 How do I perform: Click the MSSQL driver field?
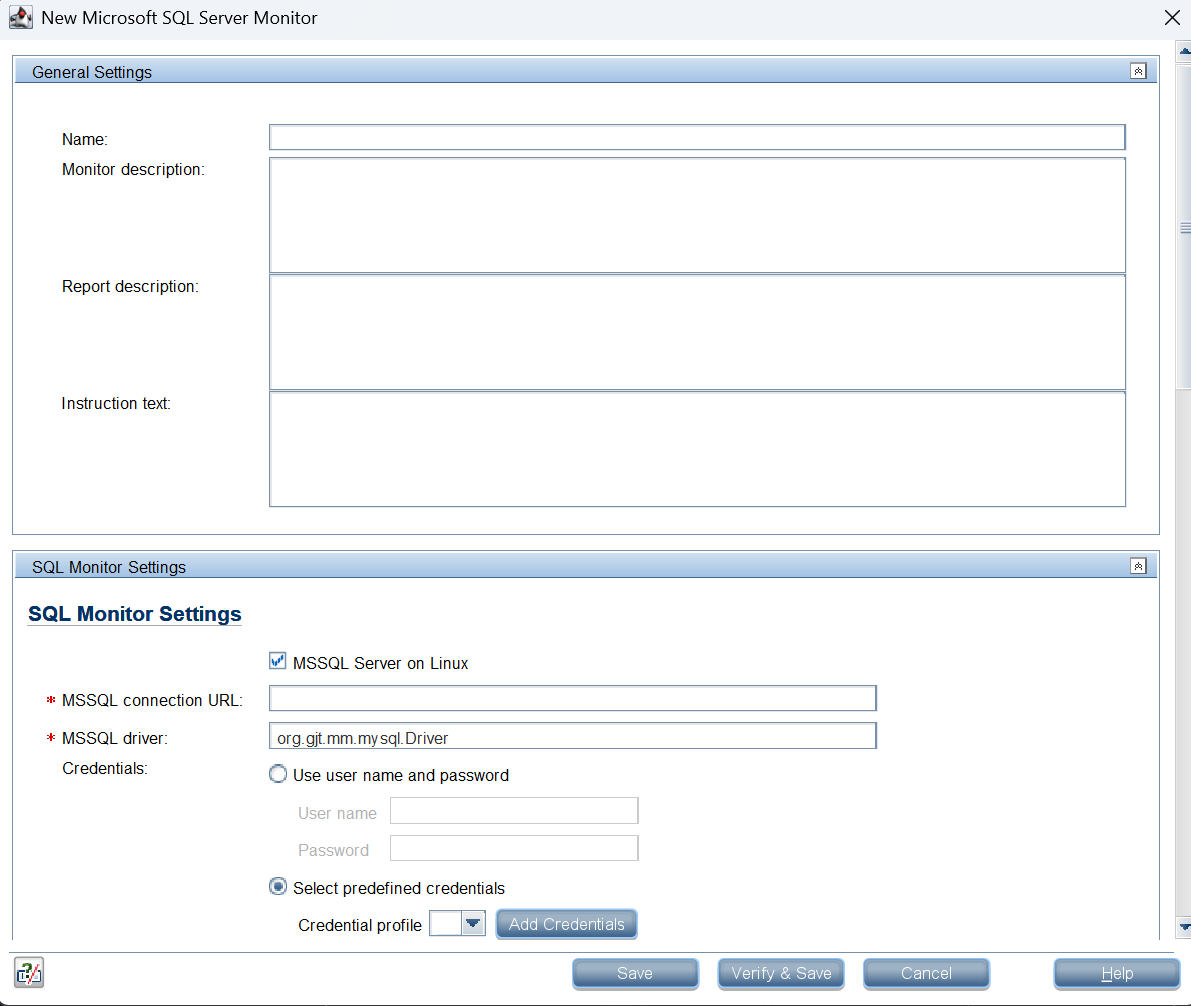click(x=573, y=736)
